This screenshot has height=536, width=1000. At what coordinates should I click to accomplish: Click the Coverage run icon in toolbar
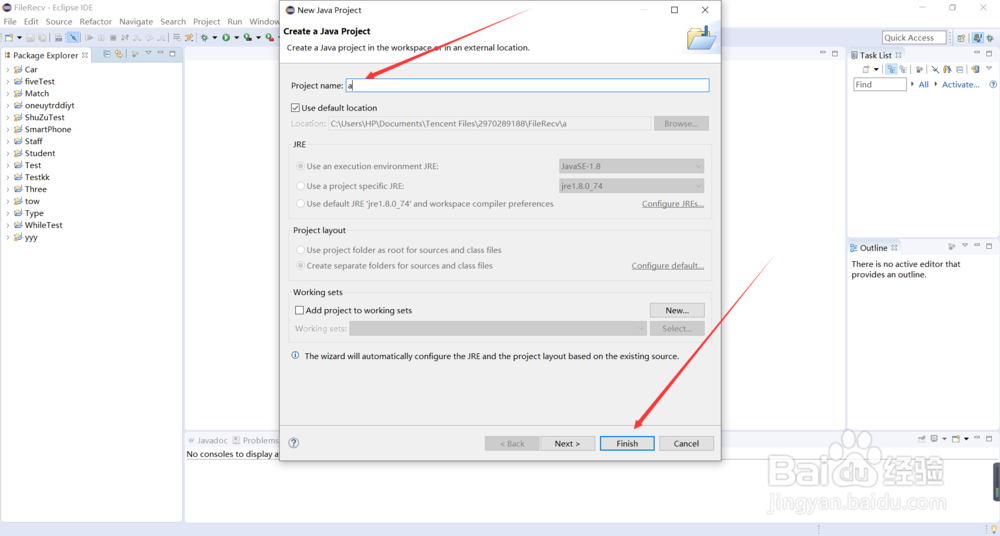tap(247, 38)
